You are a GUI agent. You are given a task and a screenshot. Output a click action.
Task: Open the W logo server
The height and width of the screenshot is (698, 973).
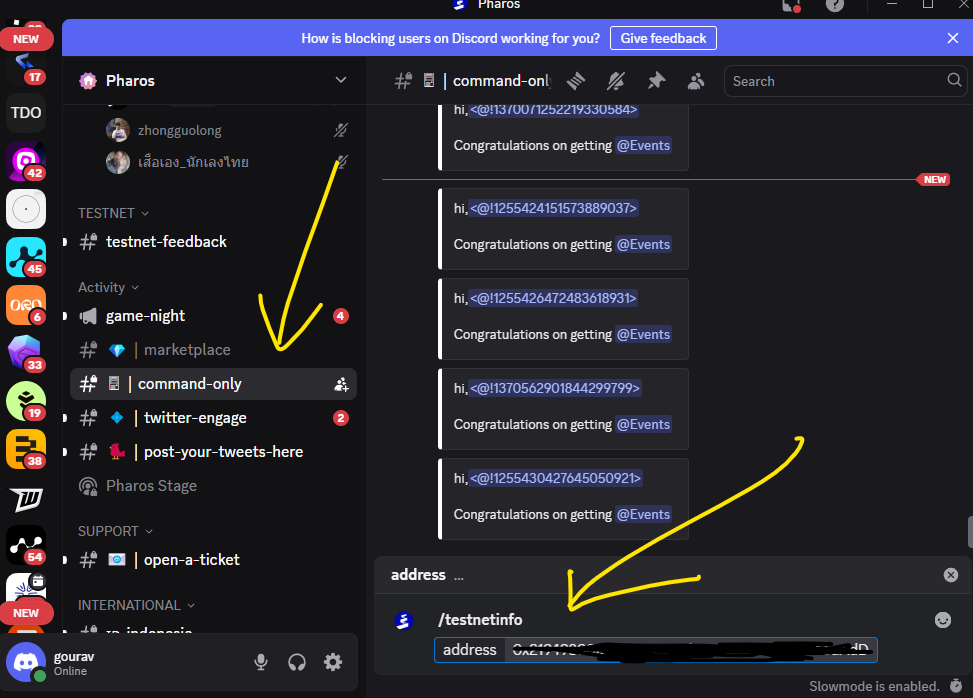click(x=26, y=498)
